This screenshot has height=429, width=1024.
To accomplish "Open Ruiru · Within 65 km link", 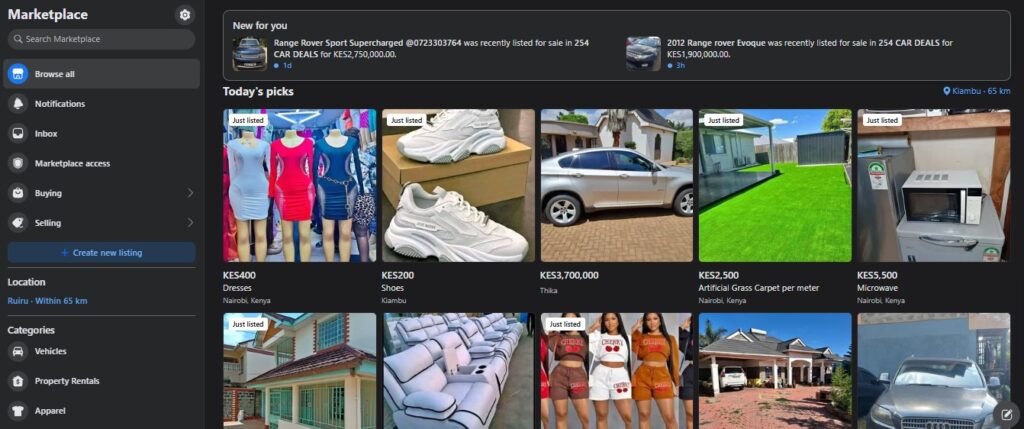I will point(47,301).
